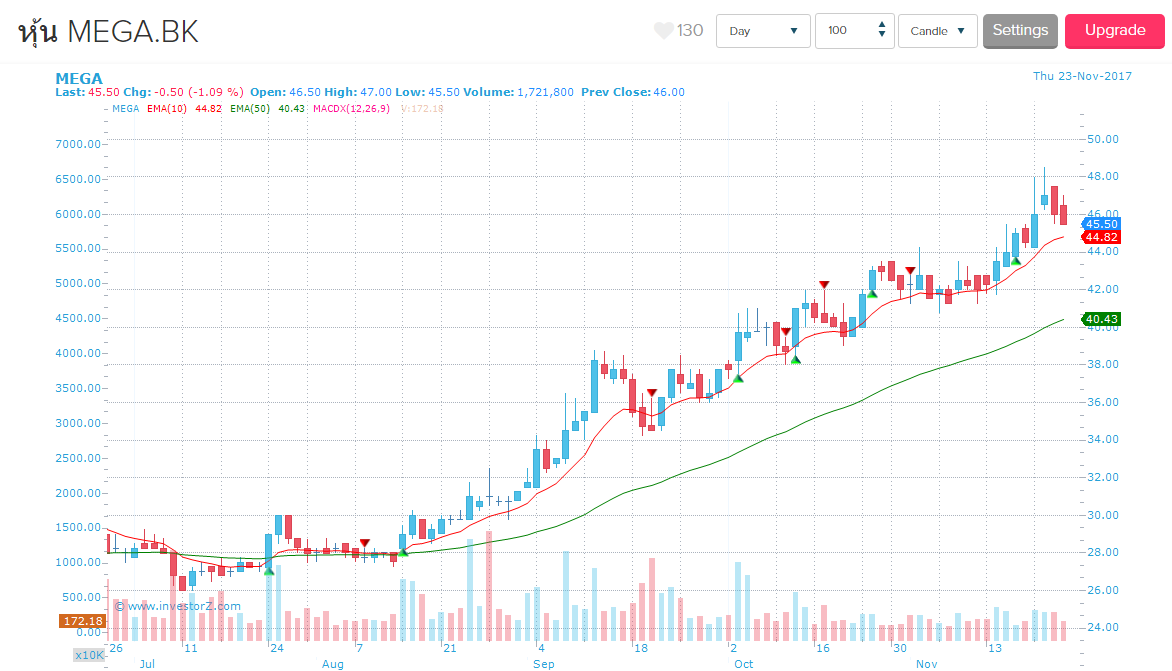The width and height of the screenshot is (1172, 671).
Task: Decrease the bar count with the down arrow
Action: 882,35
